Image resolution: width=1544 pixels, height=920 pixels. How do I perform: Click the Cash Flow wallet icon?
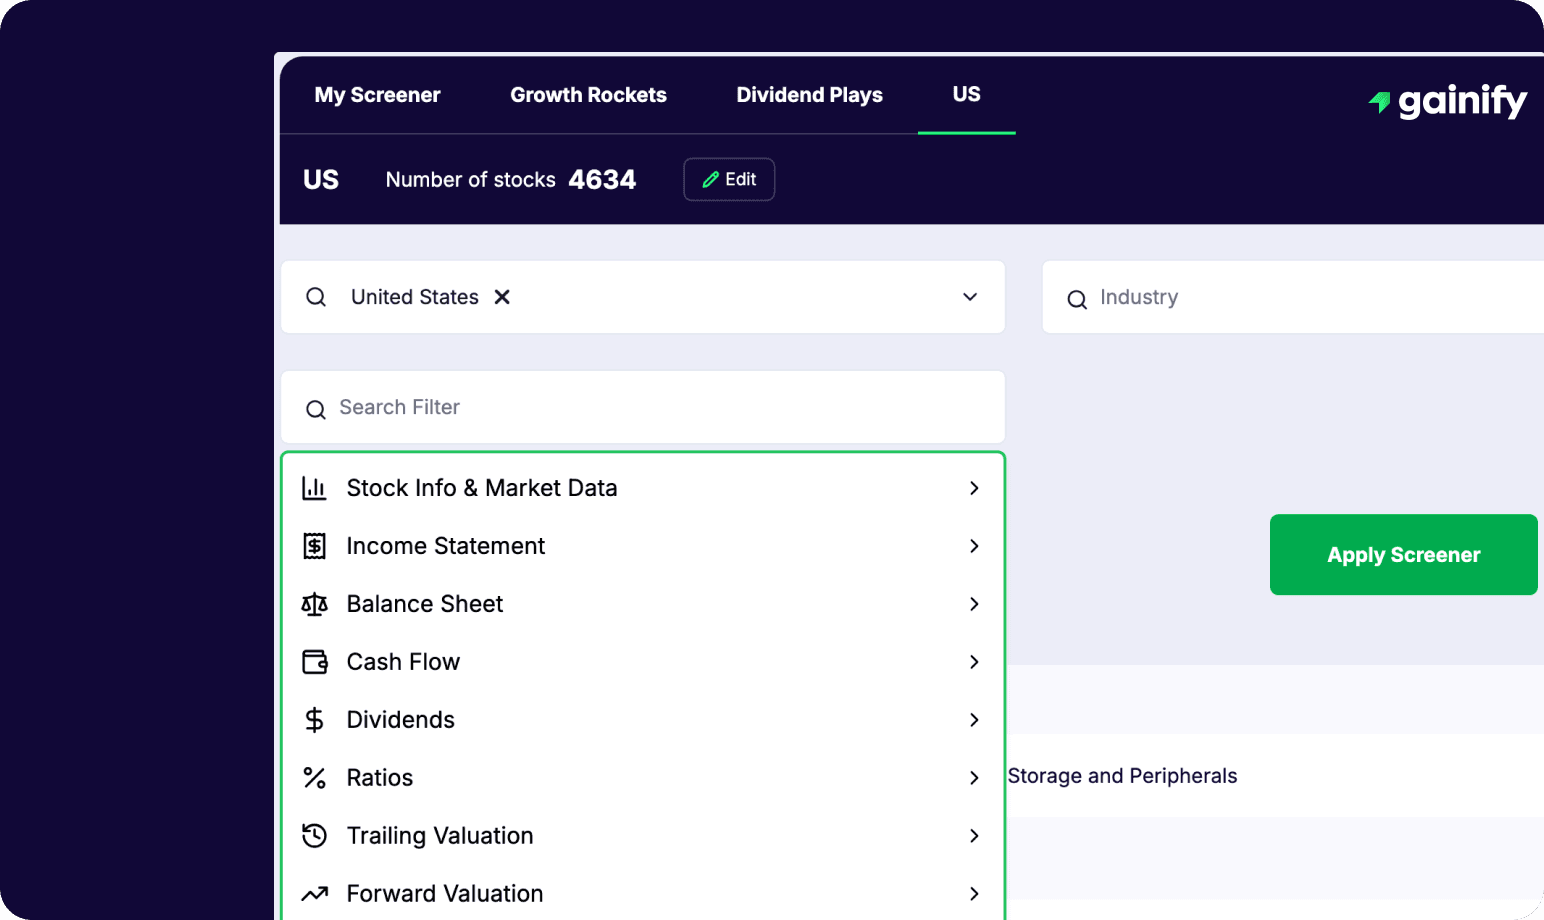(x=314, y=662)
